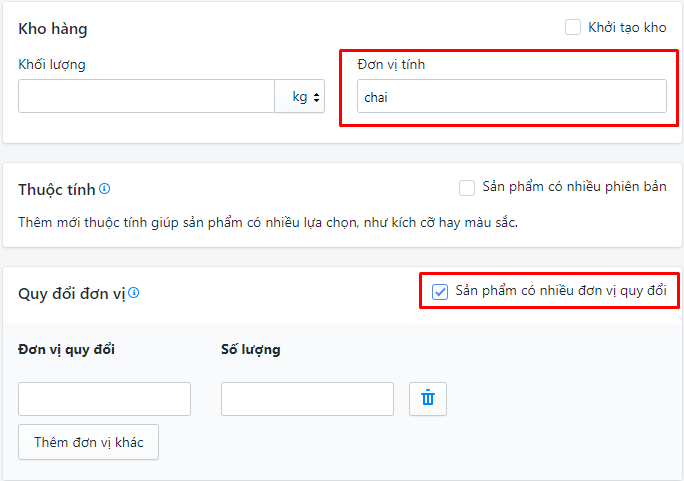The image size is (684, 481).
Task: Click the Khối lượng field label
Action: (52, 65)
